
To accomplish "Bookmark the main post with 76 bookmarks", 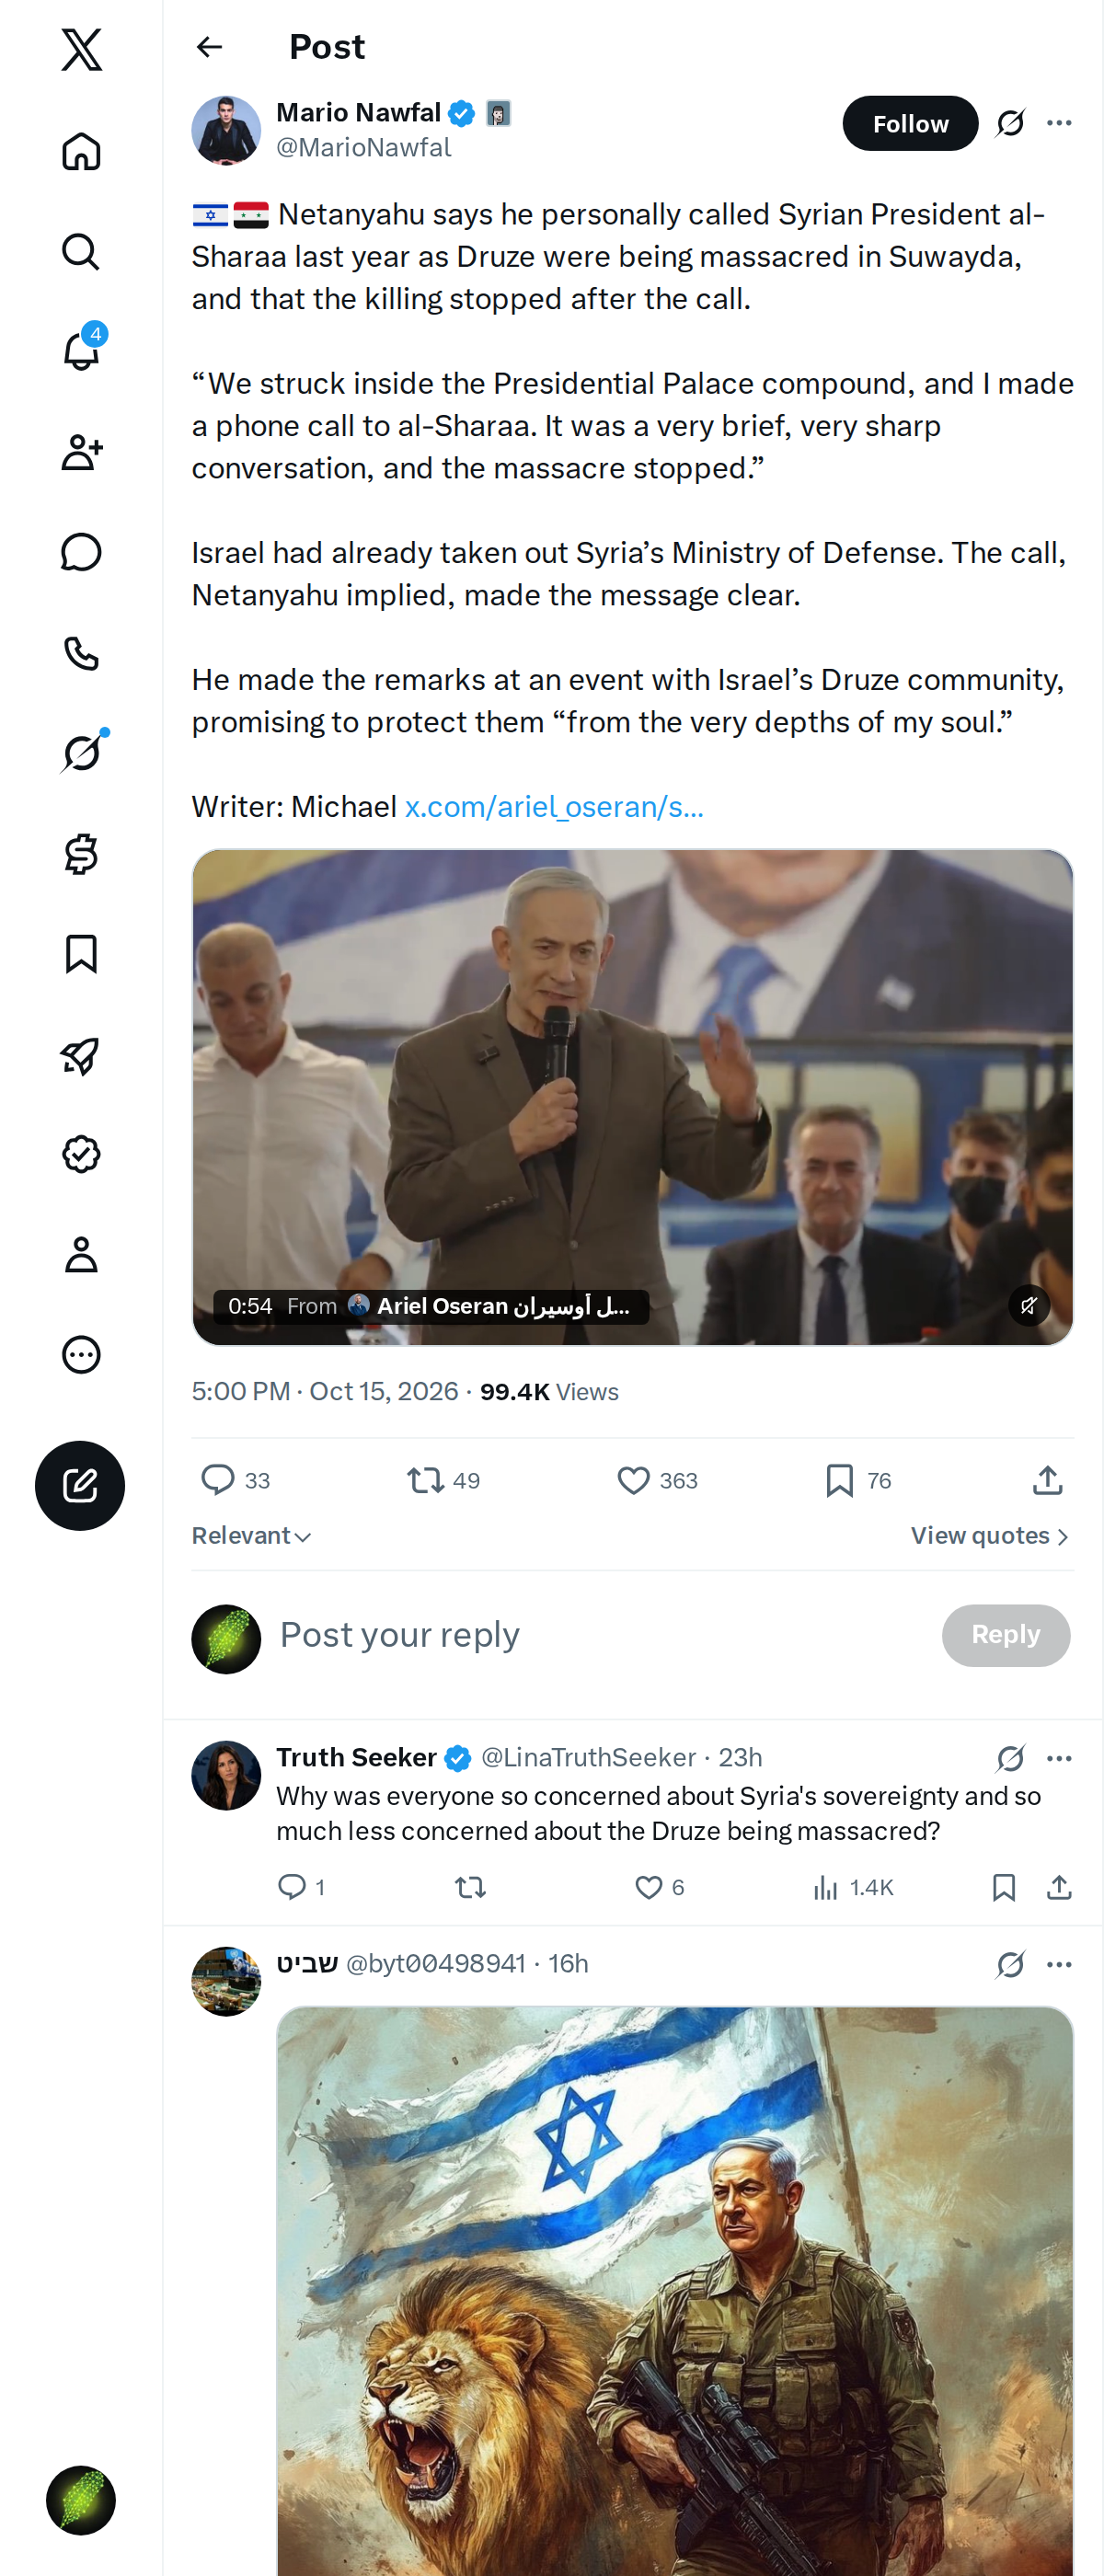I will pyautogui.click(x=858, y=1480).
